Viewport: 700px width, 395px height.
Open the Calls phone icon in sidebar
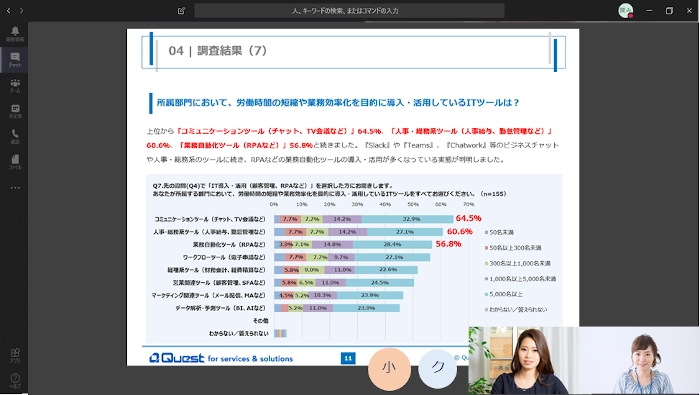tap(15, 137)
